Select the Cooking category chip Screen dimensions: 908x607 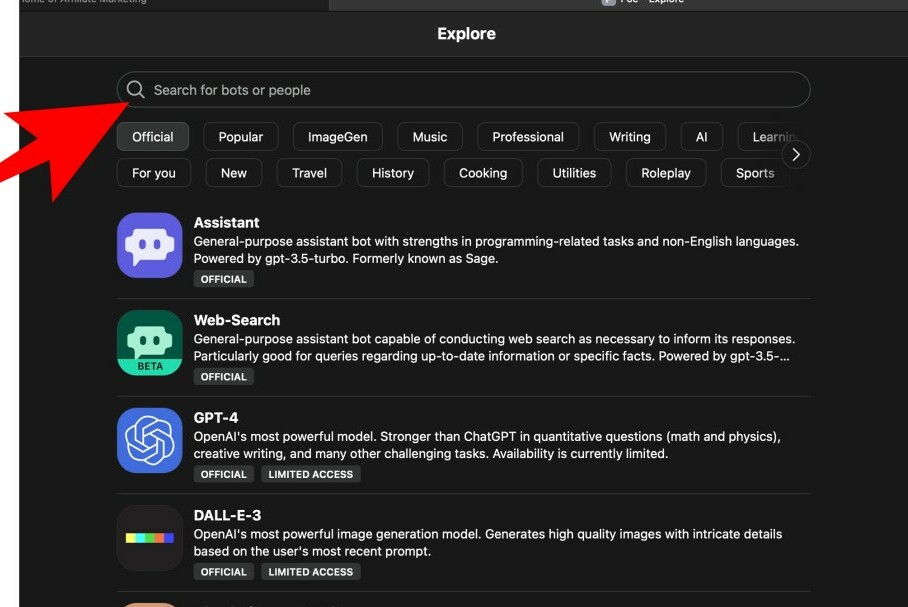tap(483, 173)
